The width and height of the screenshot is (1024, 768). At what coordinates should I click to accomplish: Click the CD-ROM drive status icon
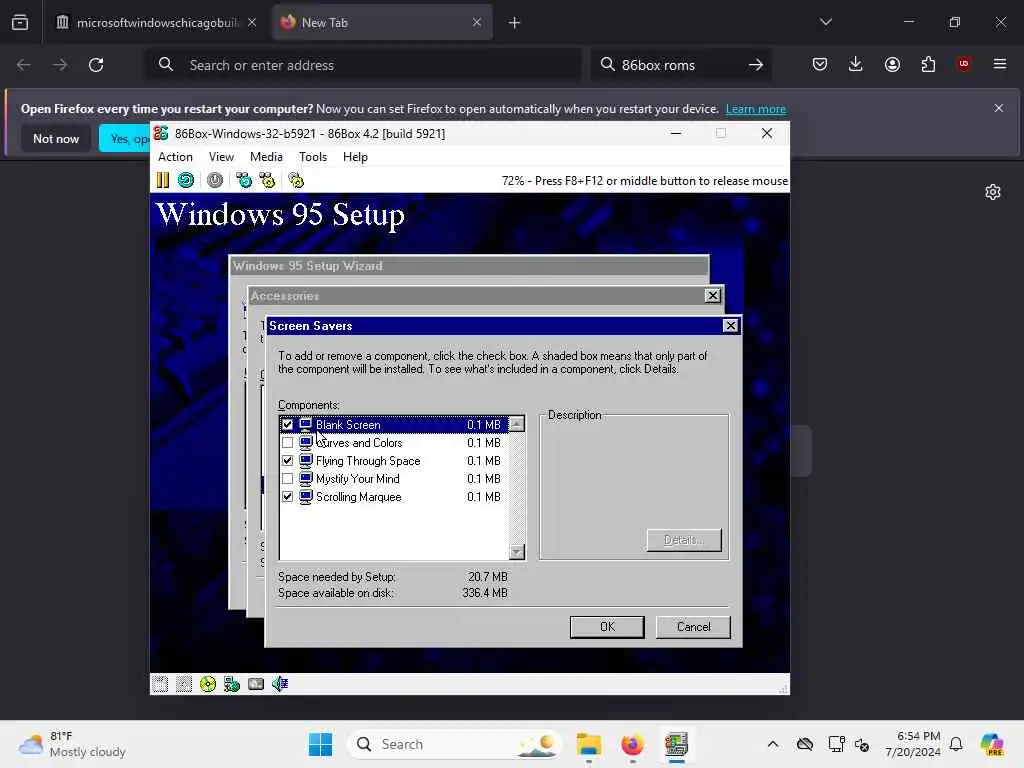click(208, 684)
